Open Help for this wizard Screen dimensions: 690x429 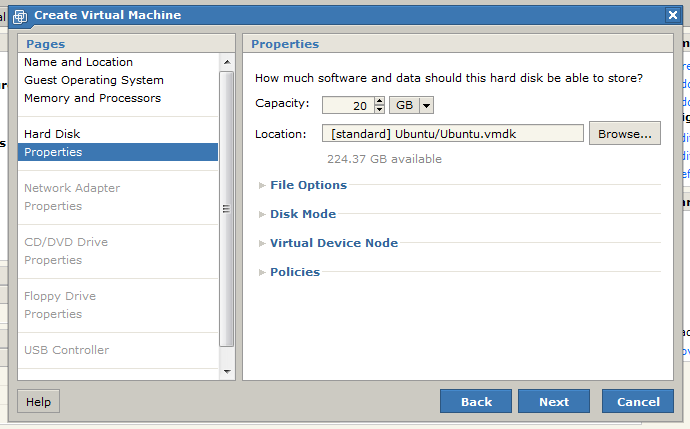38,401
